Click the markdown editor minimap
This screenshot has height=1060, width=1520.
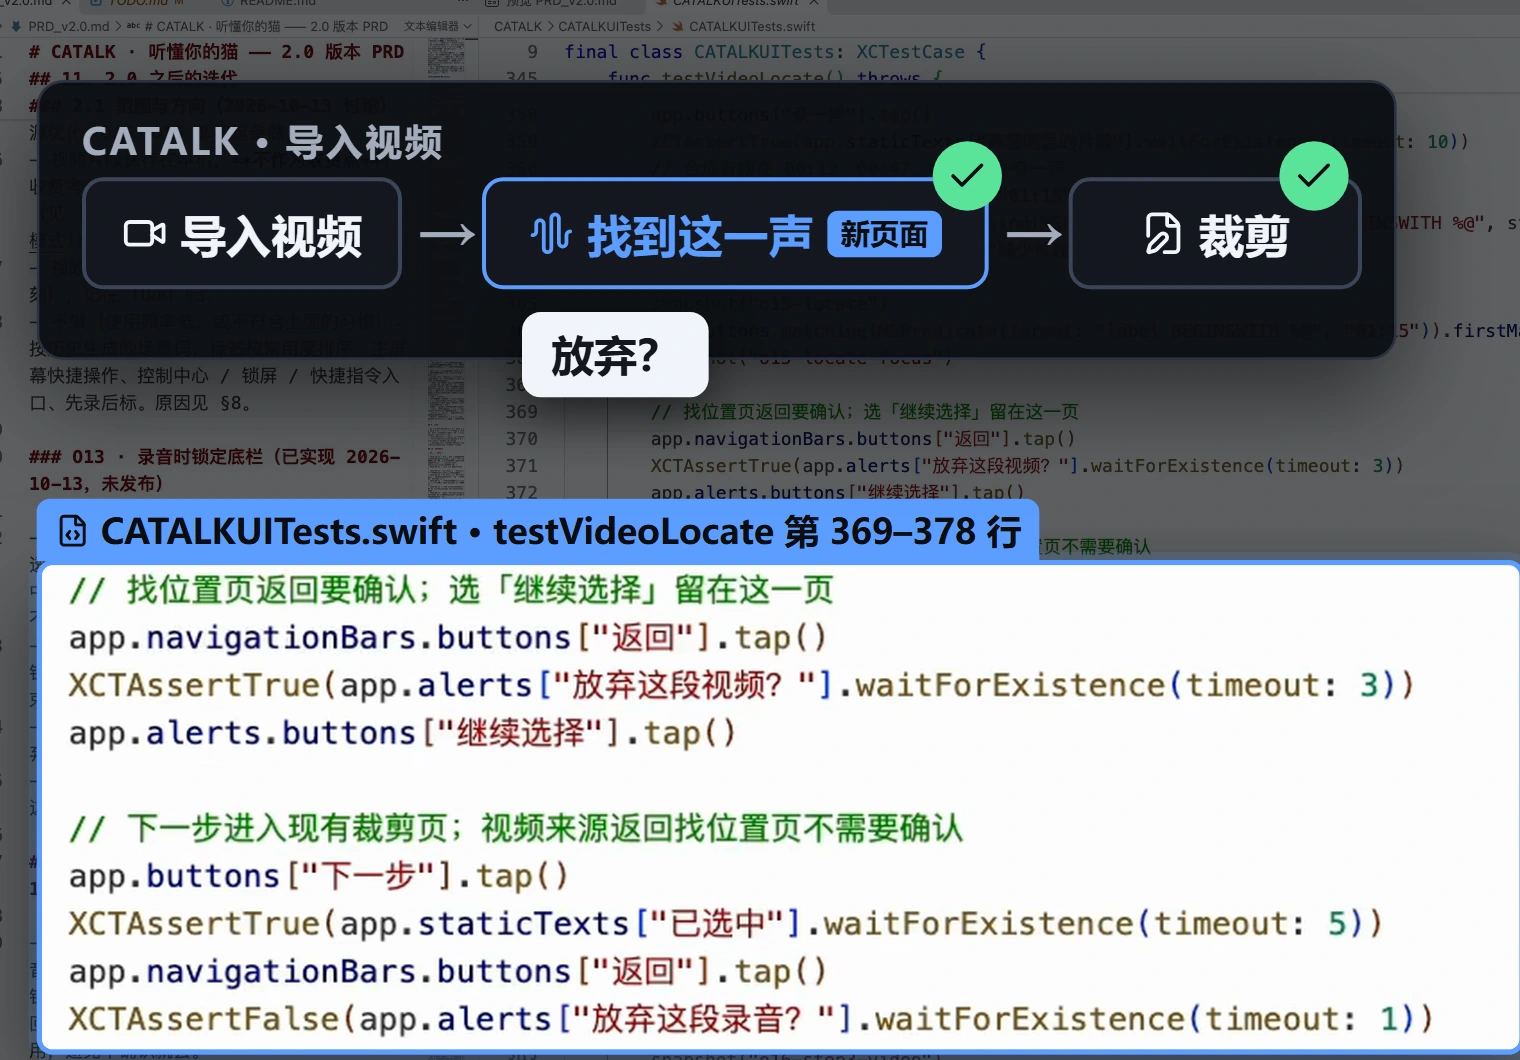click(x=446, y=270)
